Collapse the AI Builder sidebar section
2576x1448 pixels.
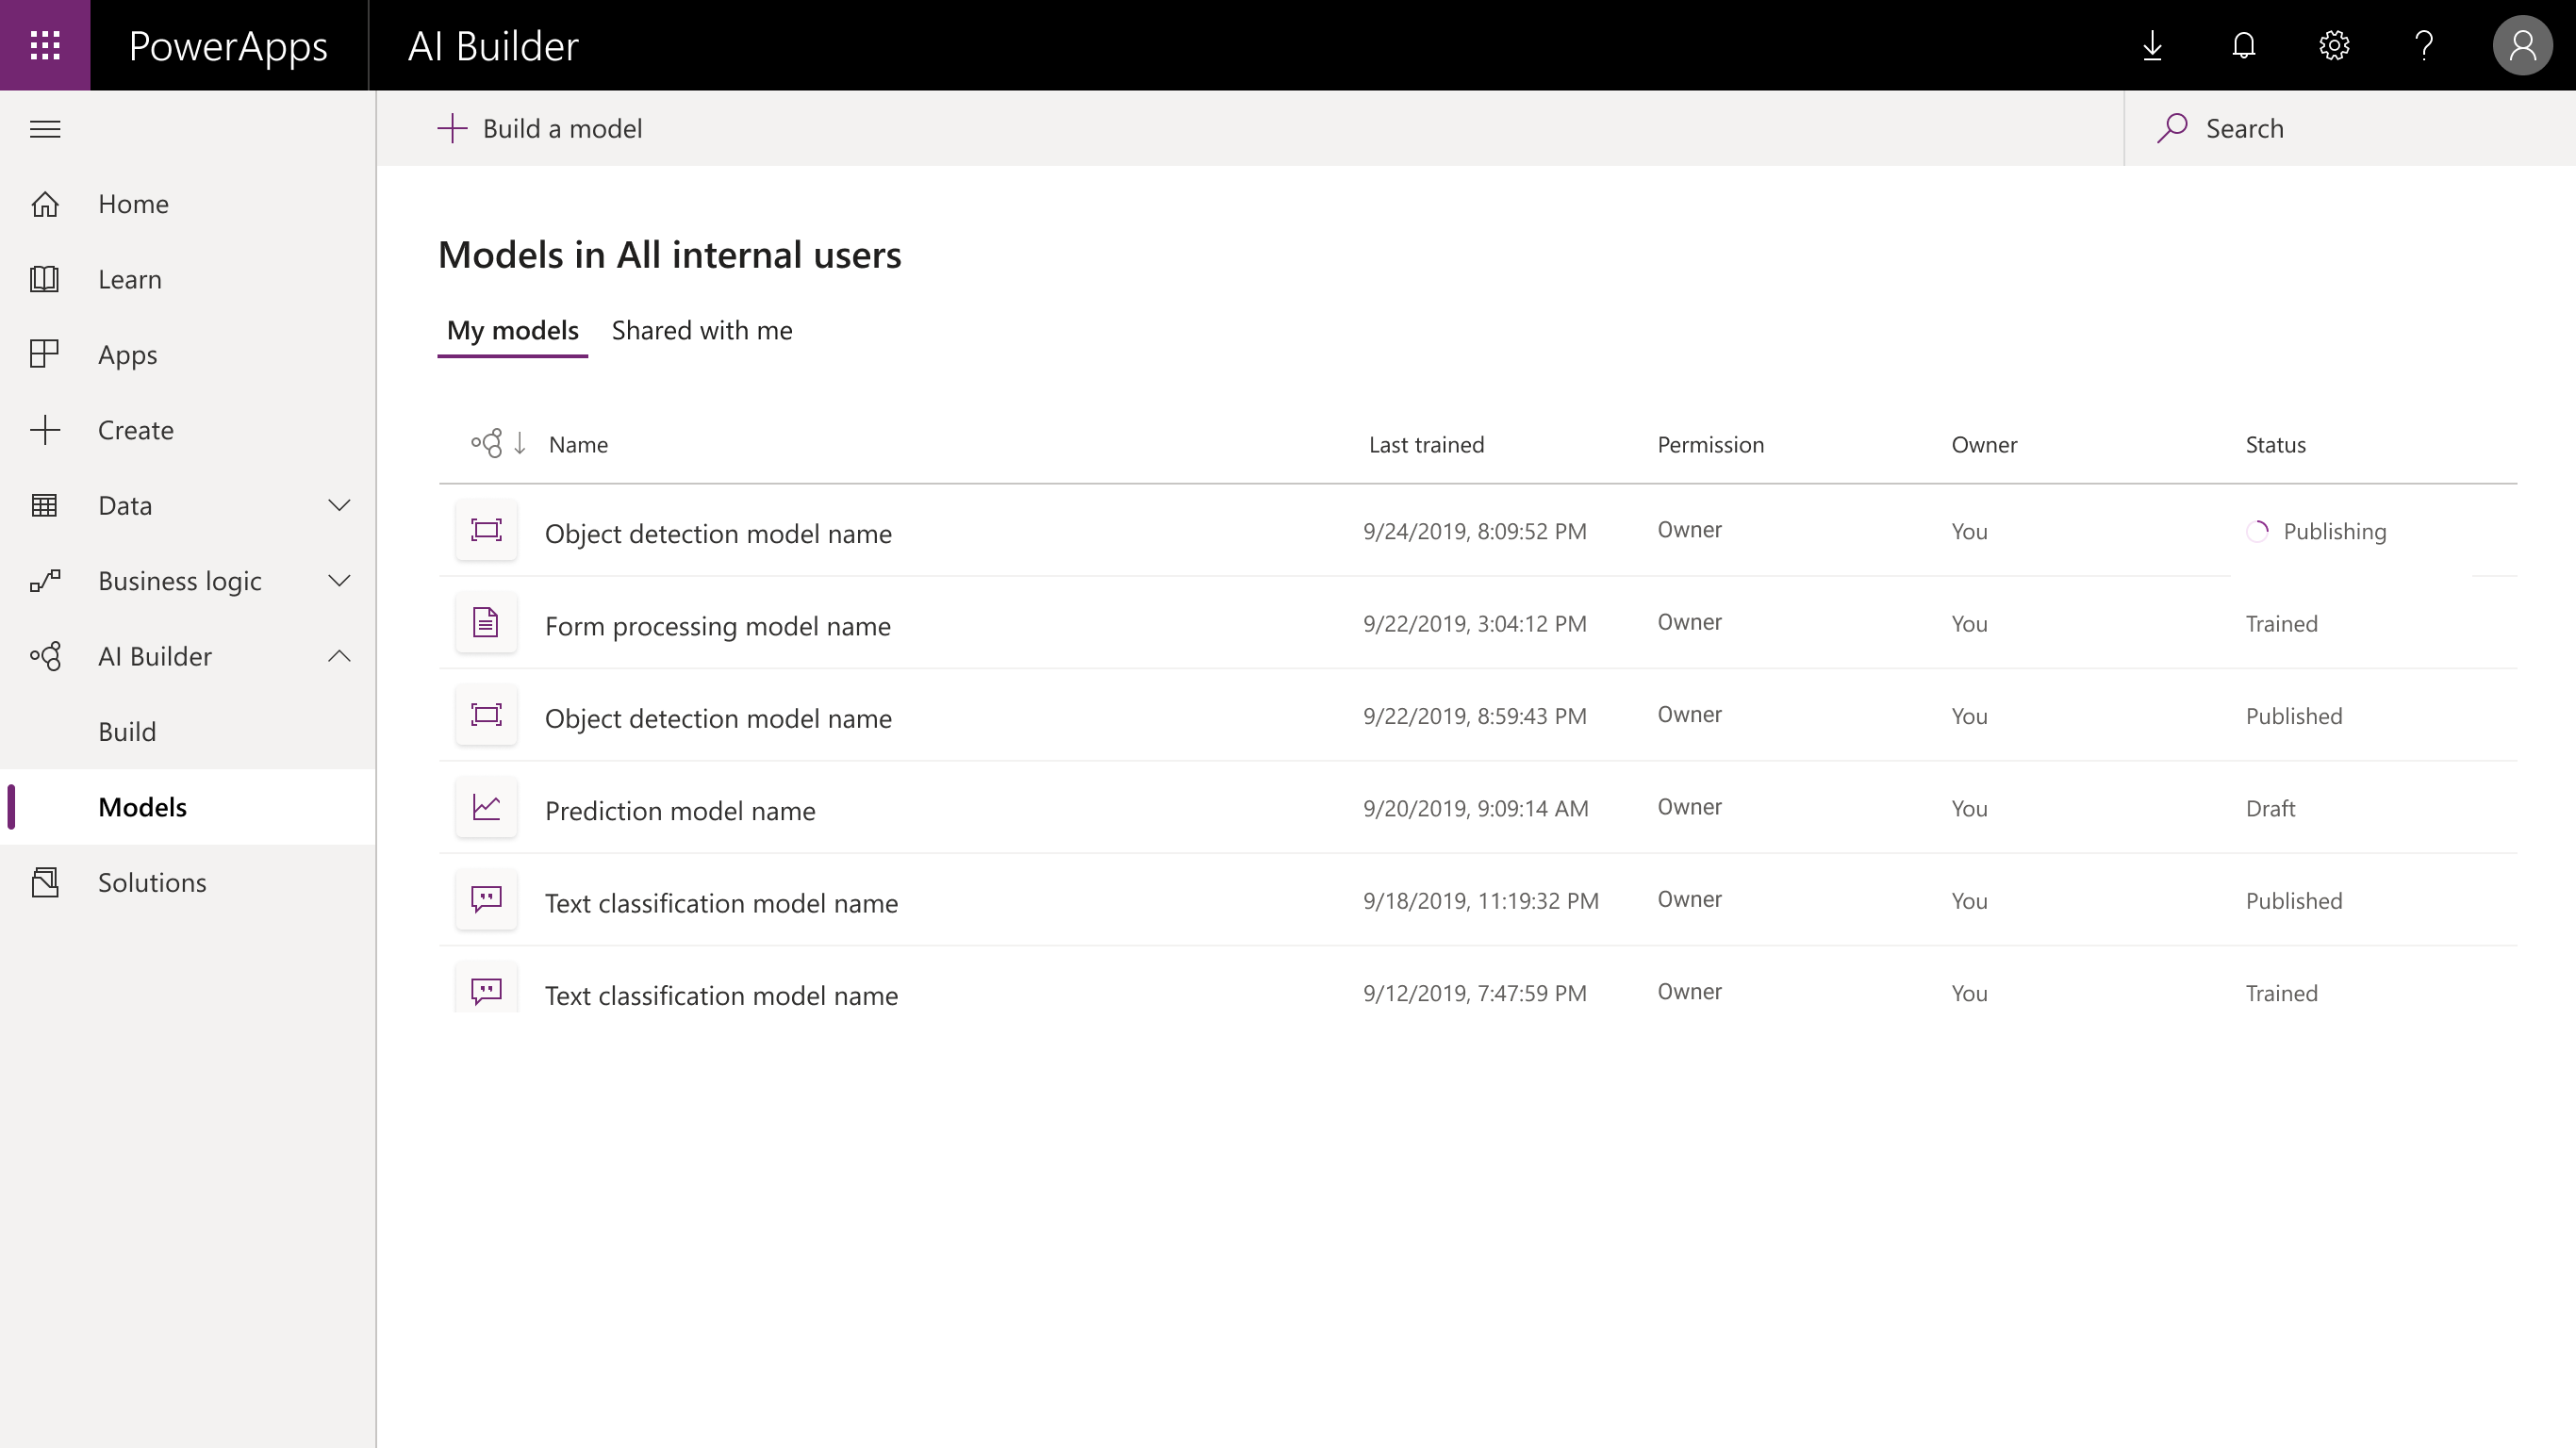pos(338,654)
